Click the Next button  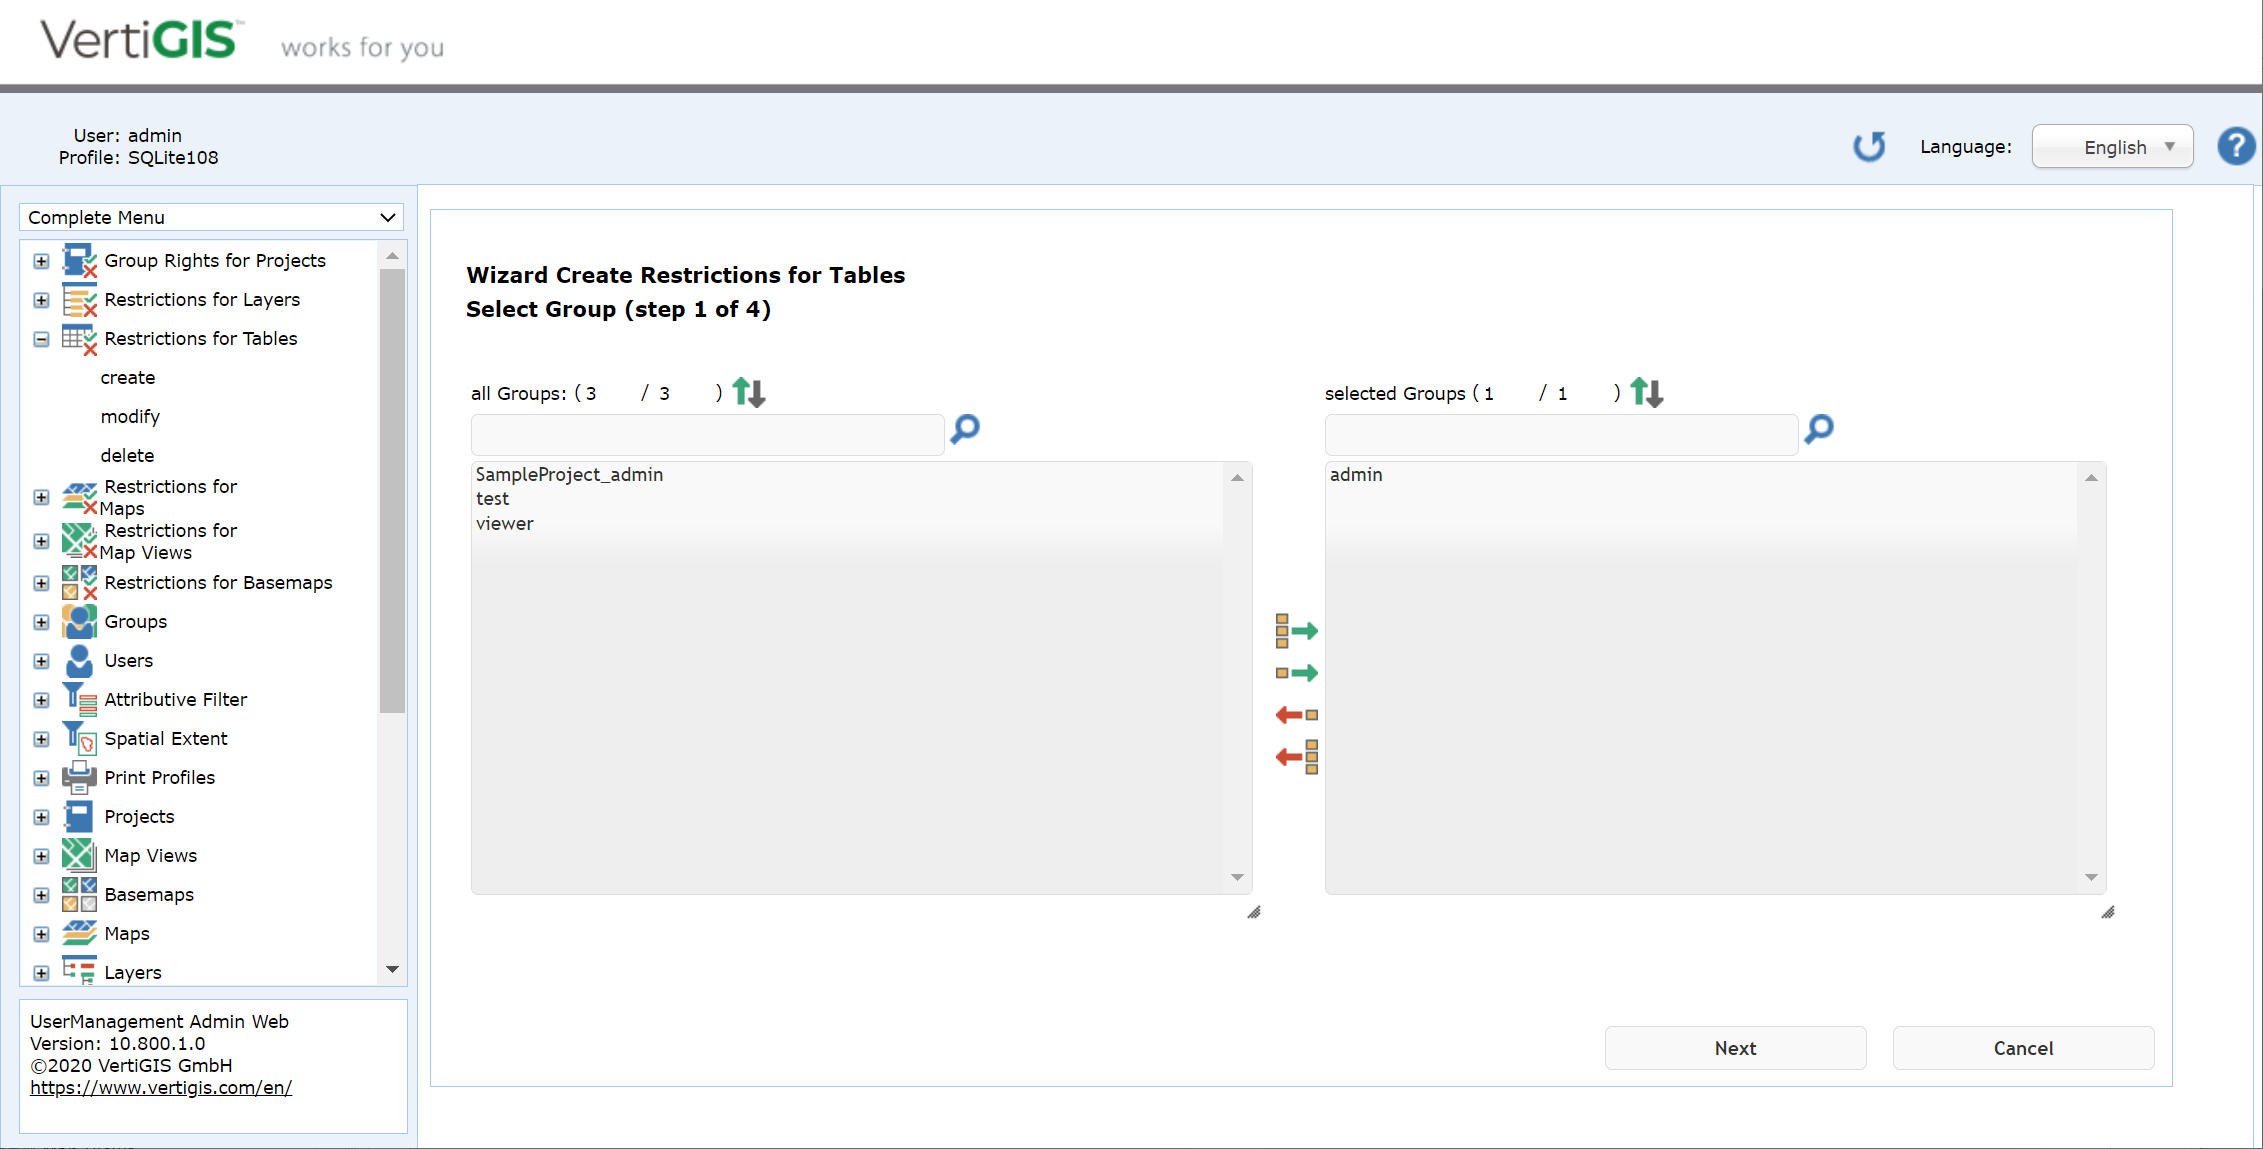(x=1735, y=1048)
